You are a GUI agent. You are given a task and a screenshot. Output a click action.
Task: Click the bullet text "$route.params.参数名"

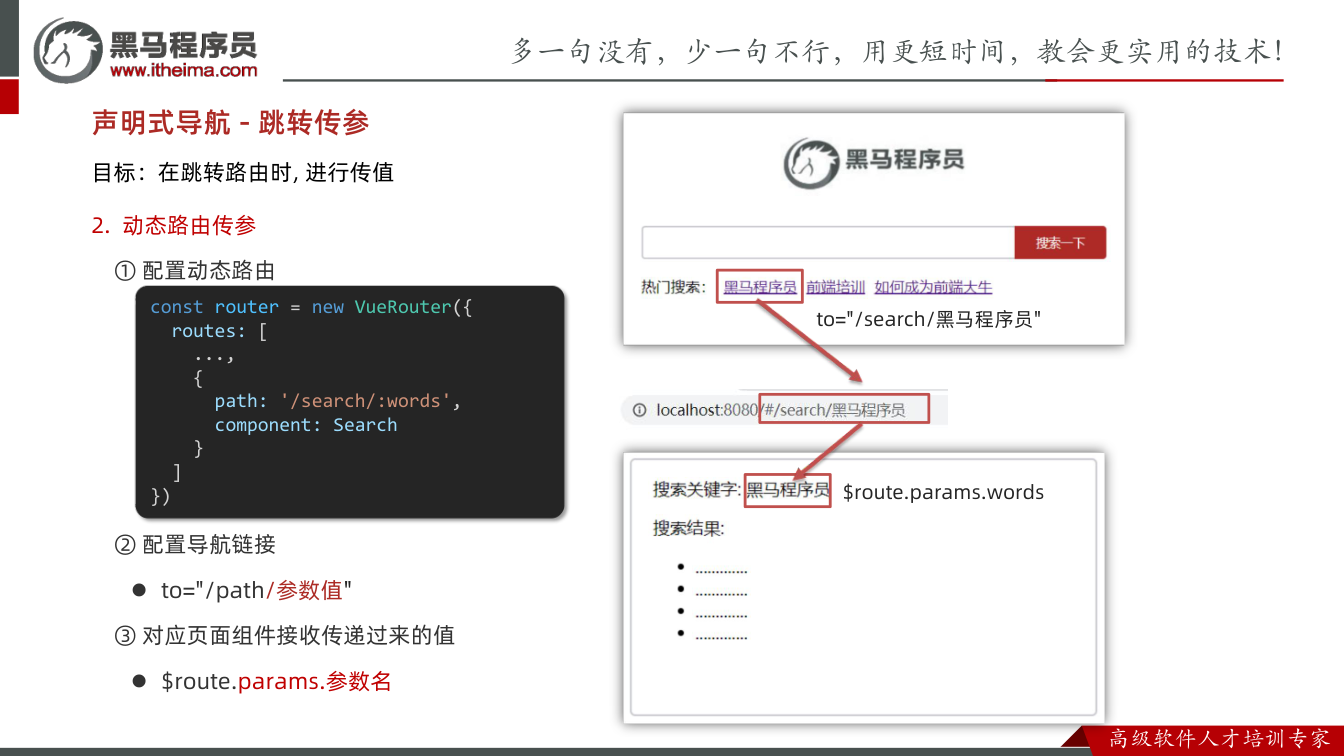(x=276, y=682)
